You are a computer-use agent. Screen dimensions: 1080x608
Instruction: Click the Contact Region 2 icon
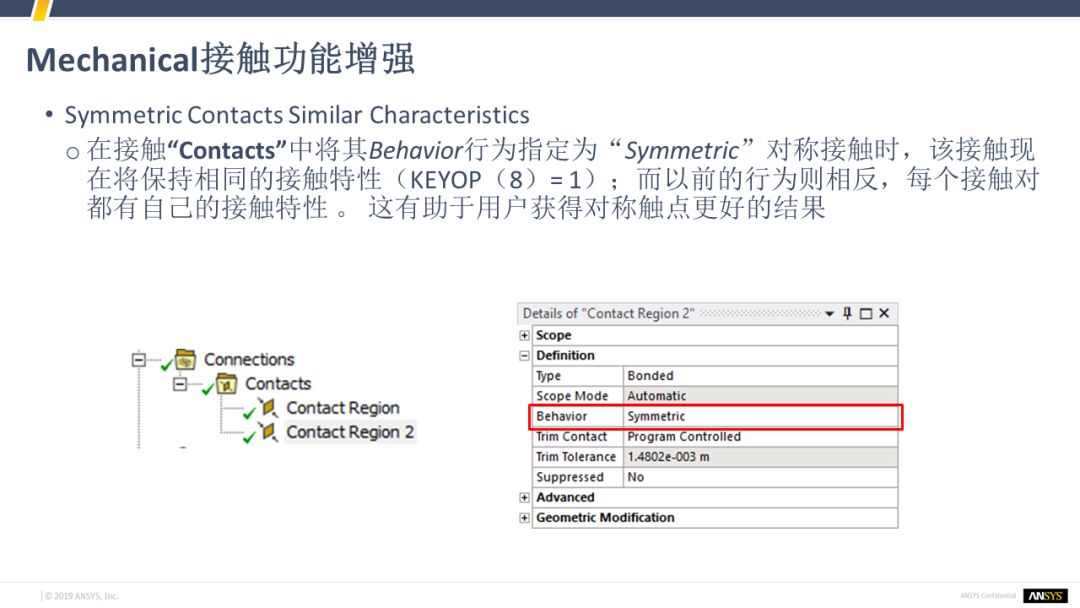coord(268,432)
